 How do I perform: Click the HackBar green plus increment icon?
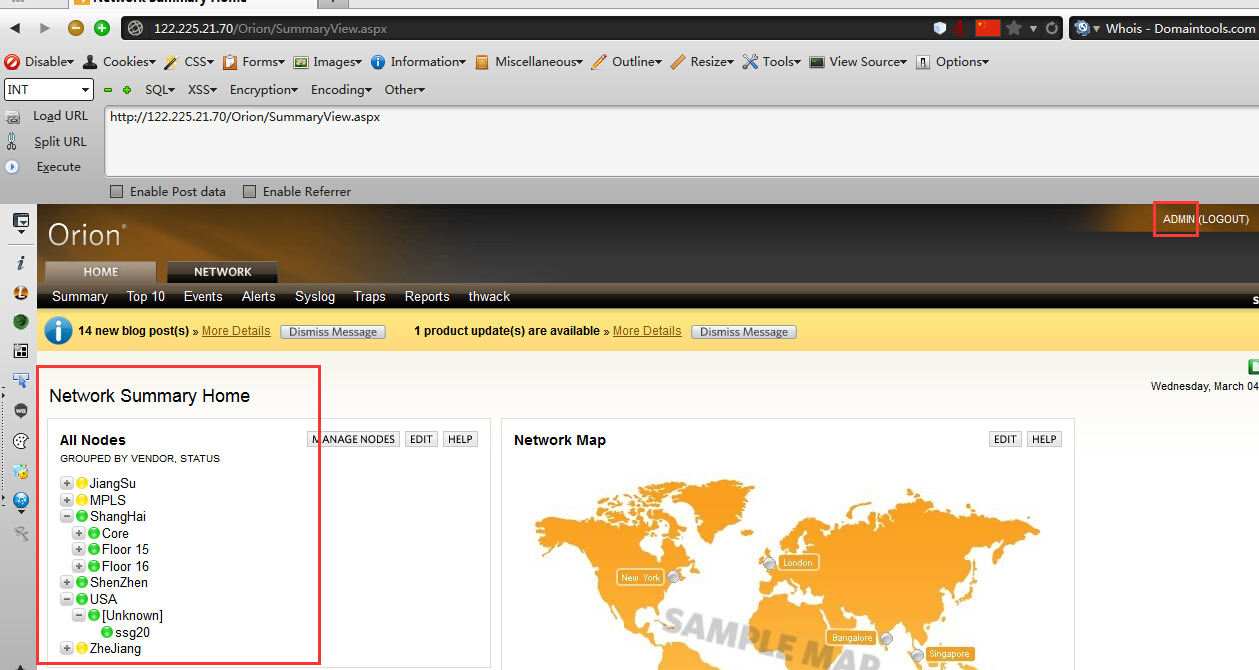127,90
